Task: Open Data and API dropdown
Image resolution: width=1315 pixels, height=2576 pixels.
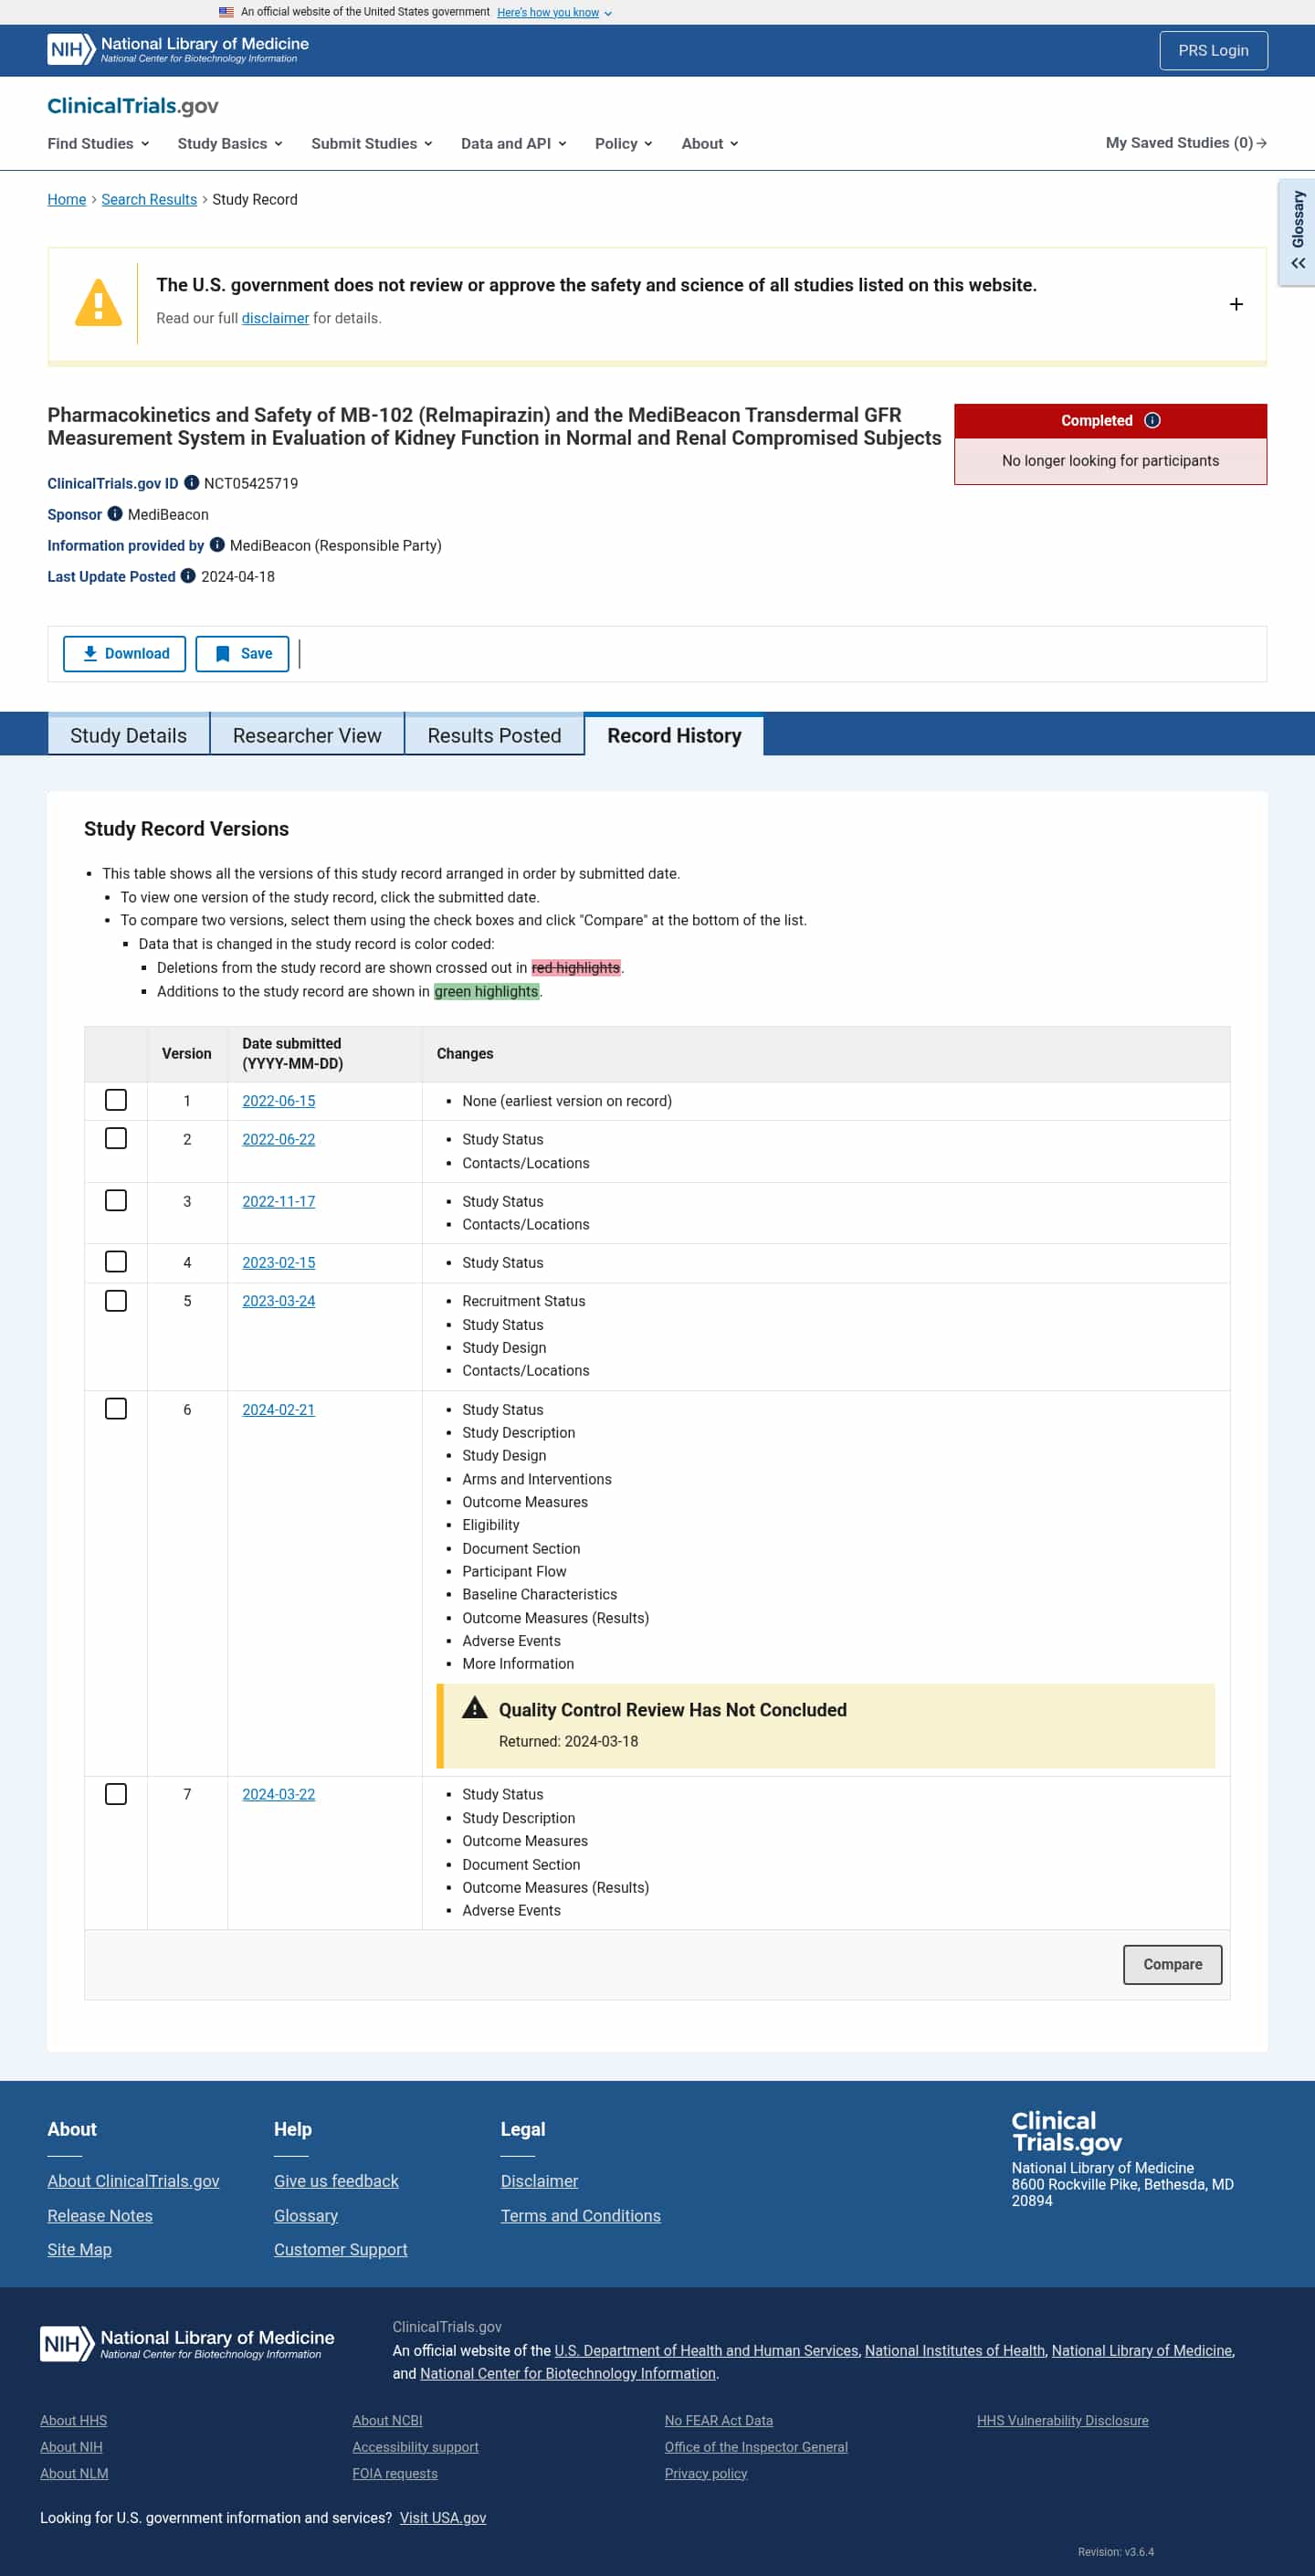Action: point(514,143)
